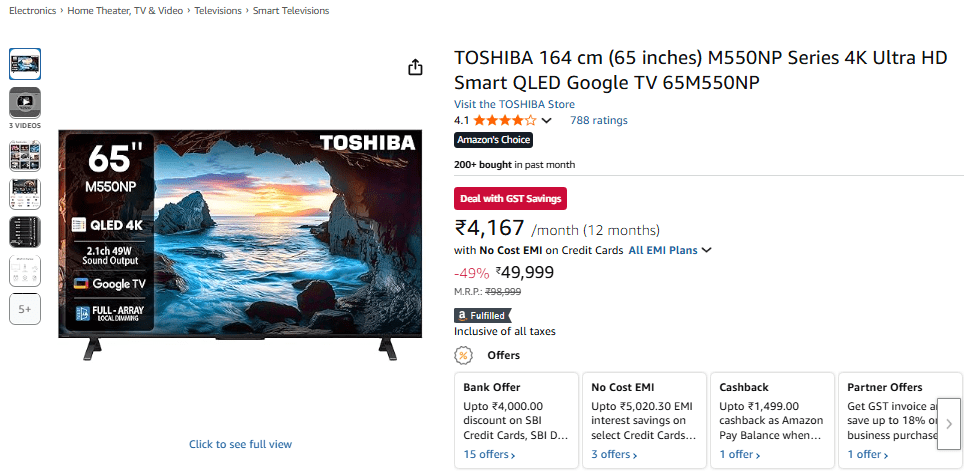
Task: Open Electronics breadcrumb category
Action: [x=33, y=11]
